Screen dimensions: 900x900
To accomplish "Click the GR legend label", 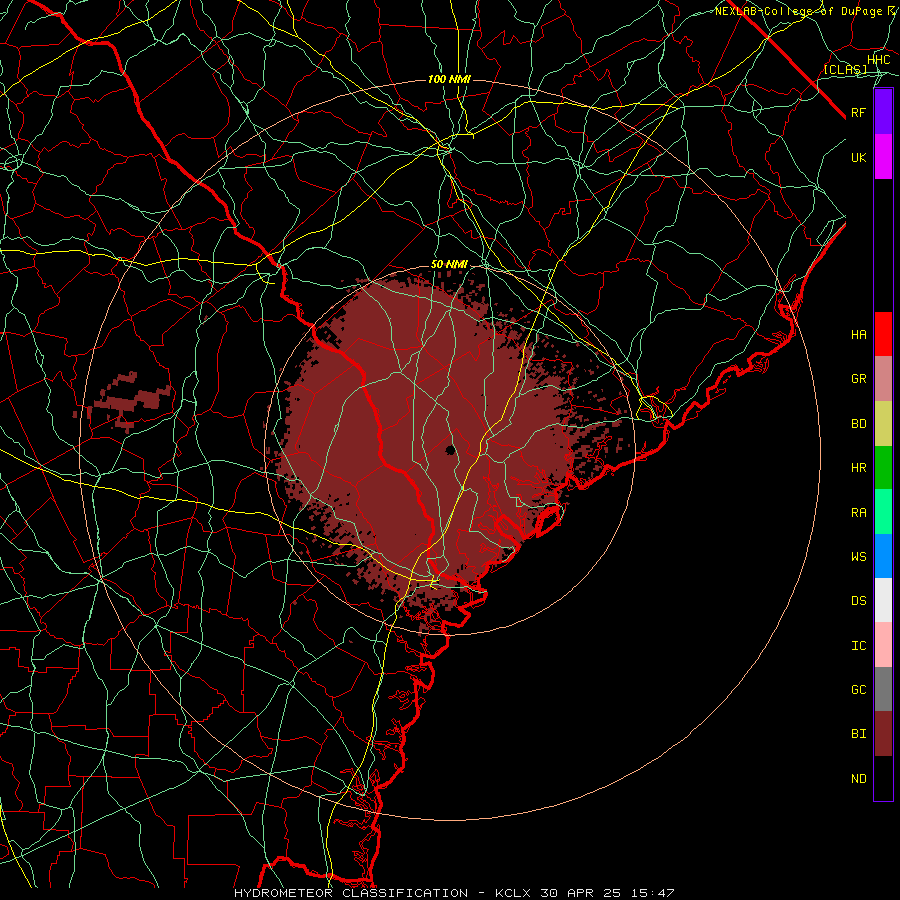I will click(x=859, y=379).
